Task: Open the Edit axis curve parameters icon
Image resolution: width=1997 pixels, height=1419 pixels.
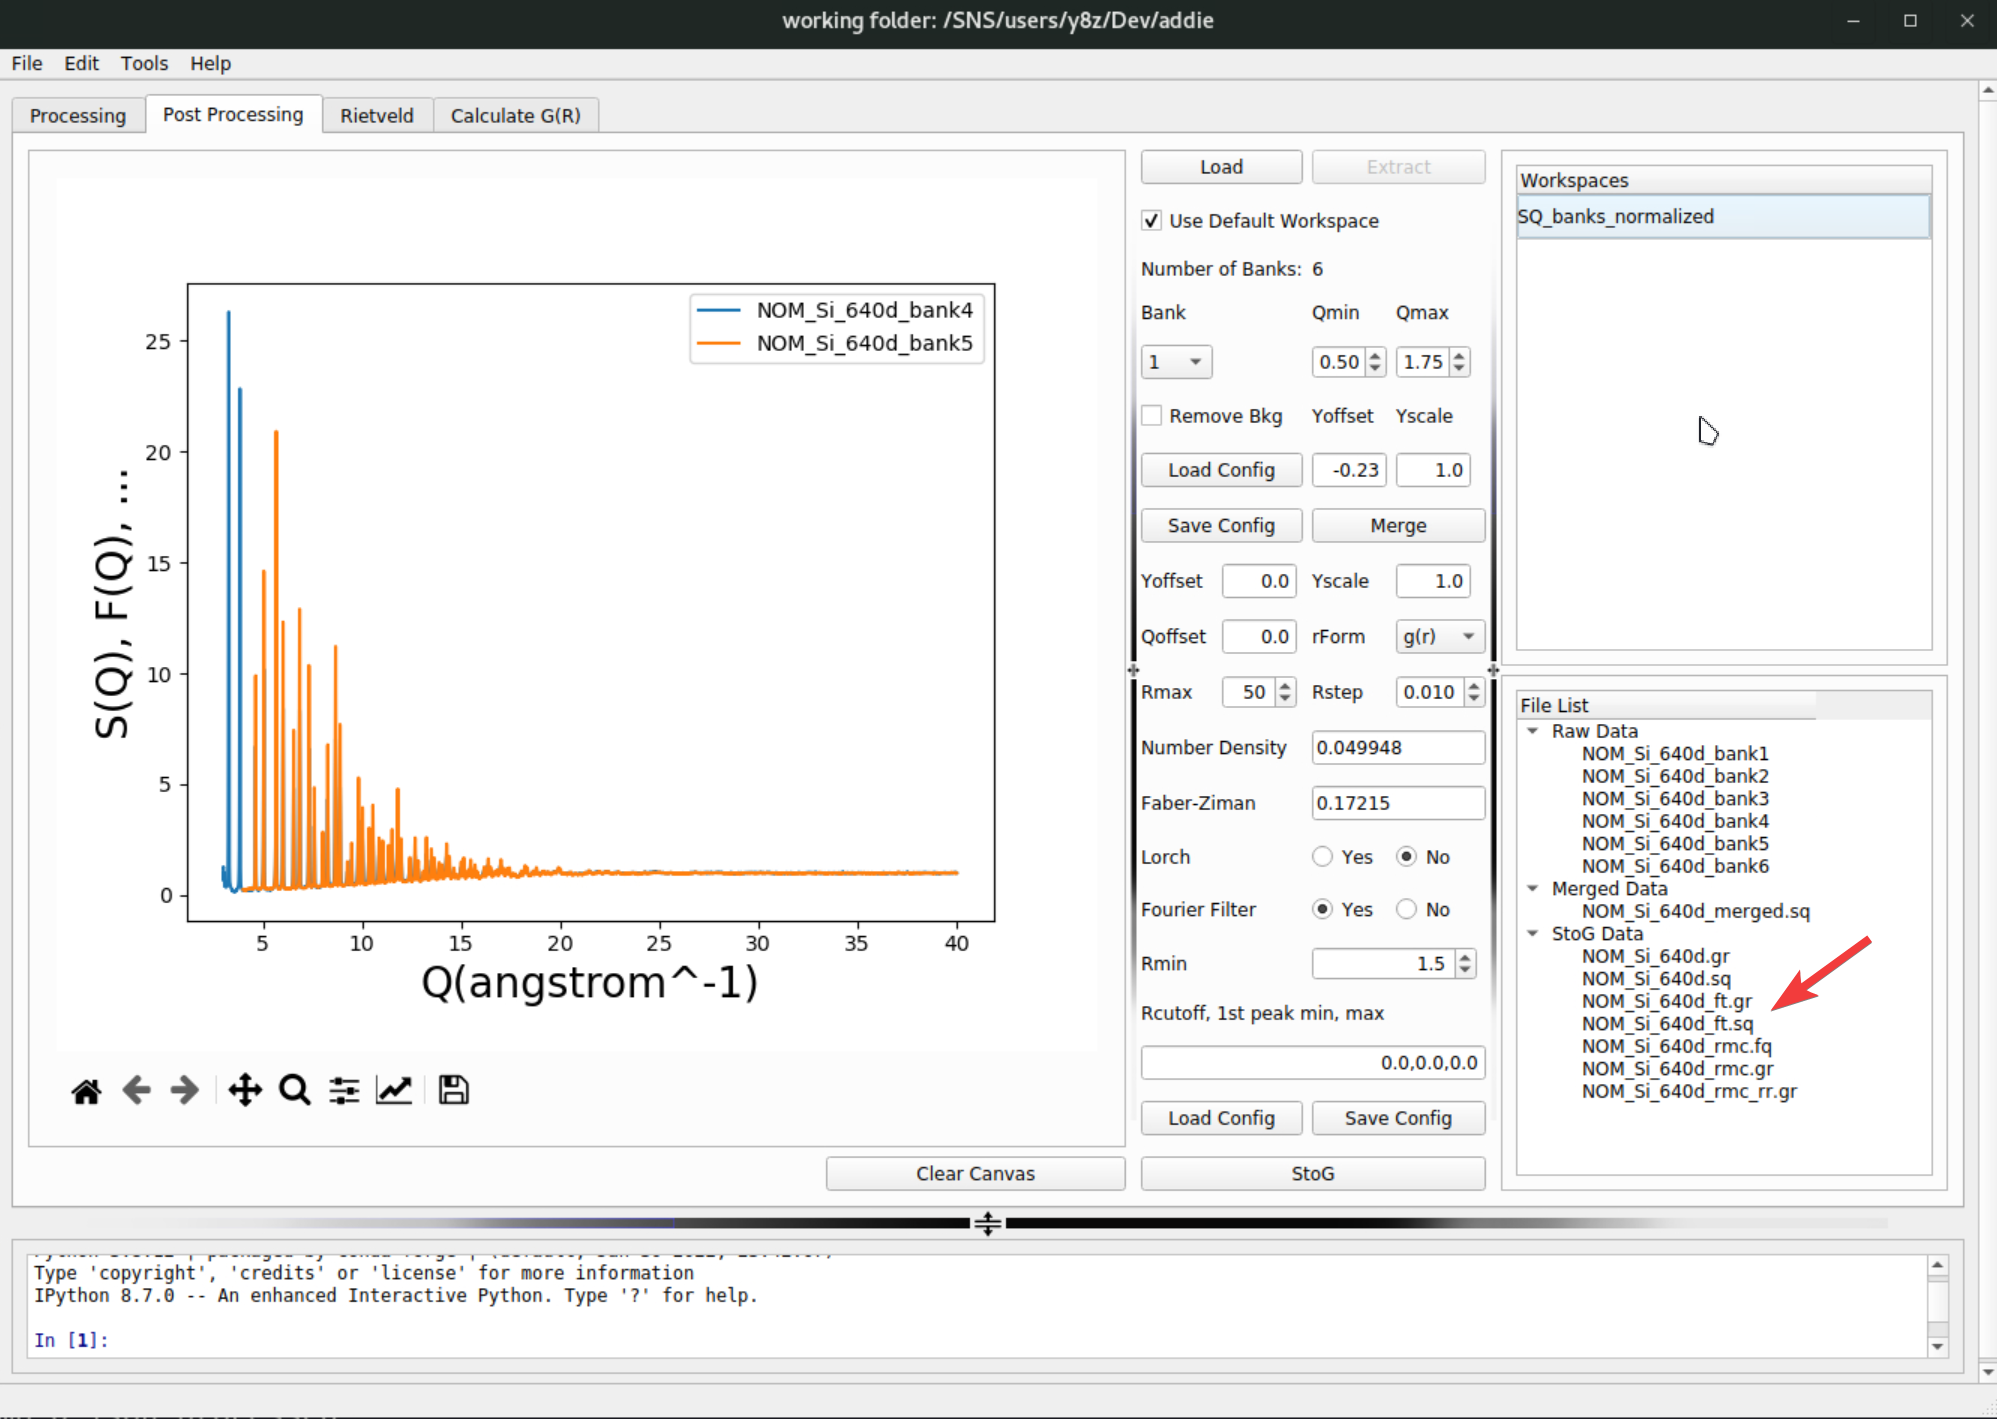Action: [394, 1090]
